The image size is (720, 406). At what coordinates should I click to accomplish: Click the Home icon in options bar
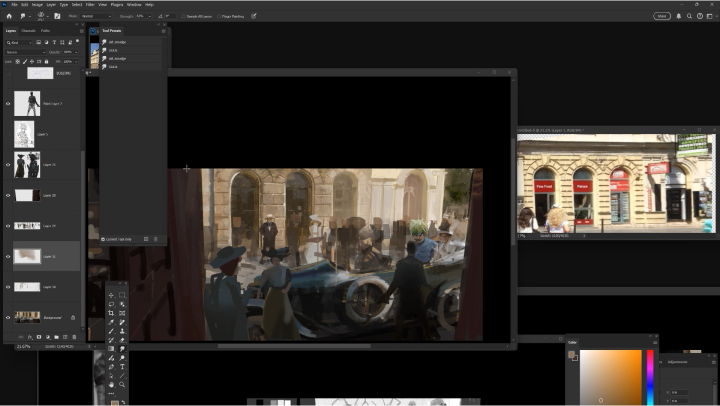[x=9, y=16]
